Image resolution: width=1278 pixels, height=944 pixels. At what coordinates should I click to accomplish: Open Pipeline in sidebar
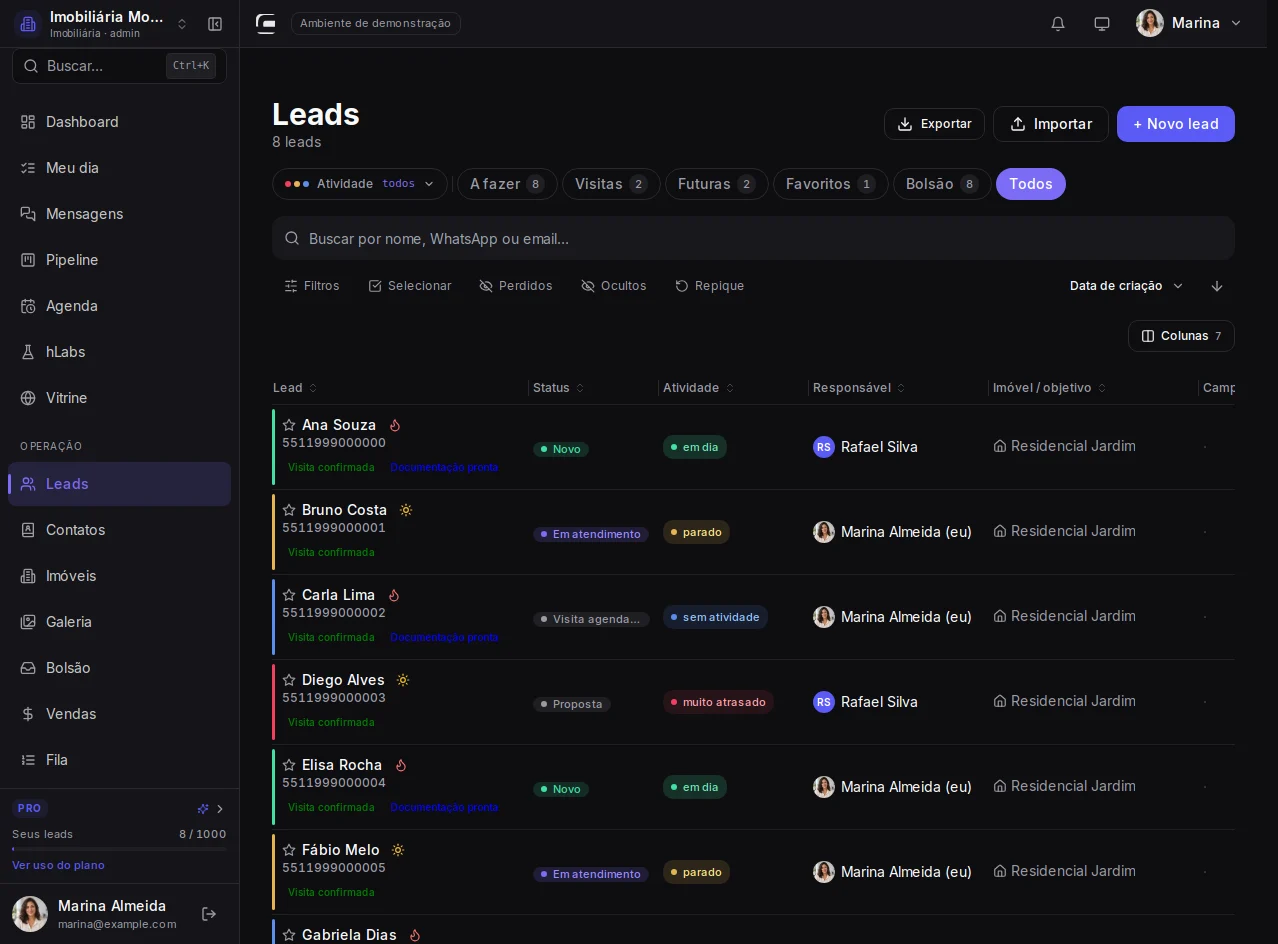point(119,260)
